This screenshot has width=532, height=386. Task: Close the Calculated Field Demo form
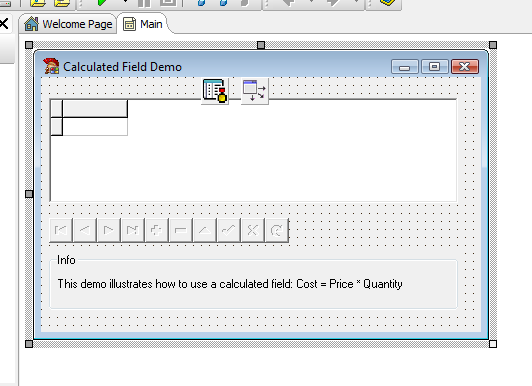[x=465, y=66]
